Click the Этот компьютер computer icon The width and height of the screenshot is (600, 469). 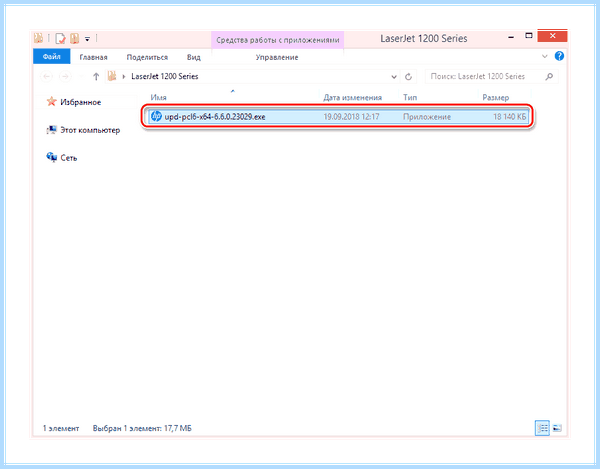tap(51, 130)
